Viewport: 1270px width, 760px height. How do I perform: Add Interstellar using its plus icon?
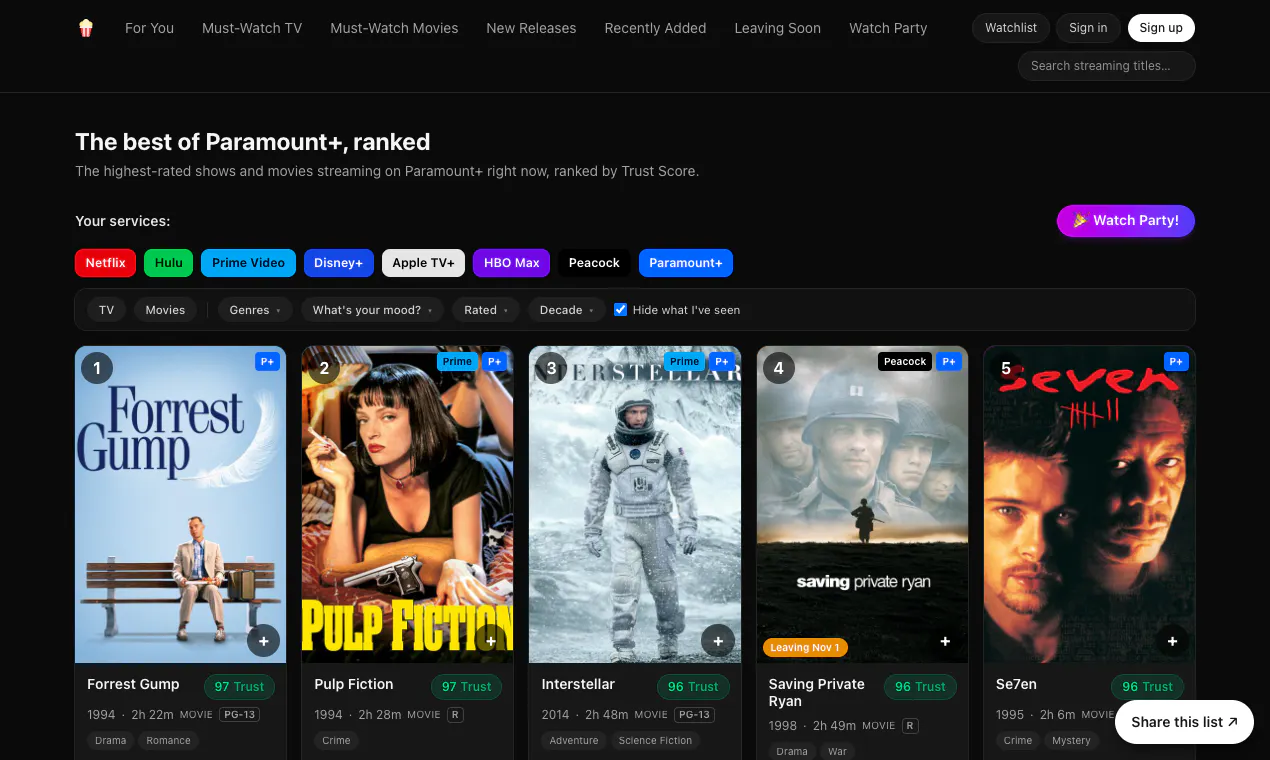(718, 640)
